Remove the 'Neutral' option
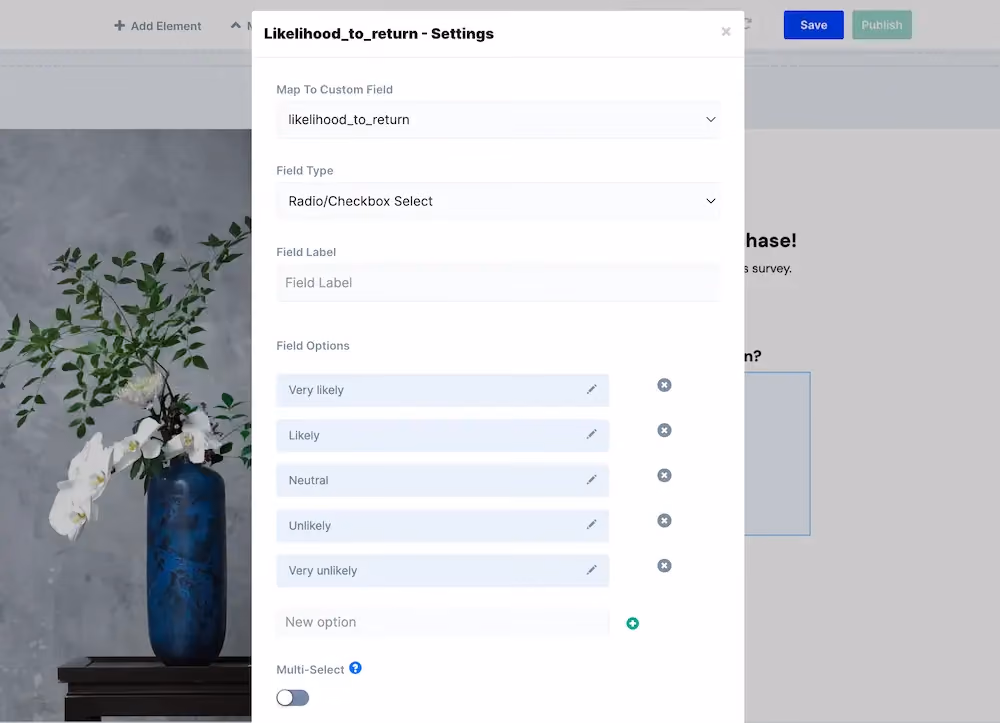Screen dimensions: 1000x723 [x=665, y=476]
